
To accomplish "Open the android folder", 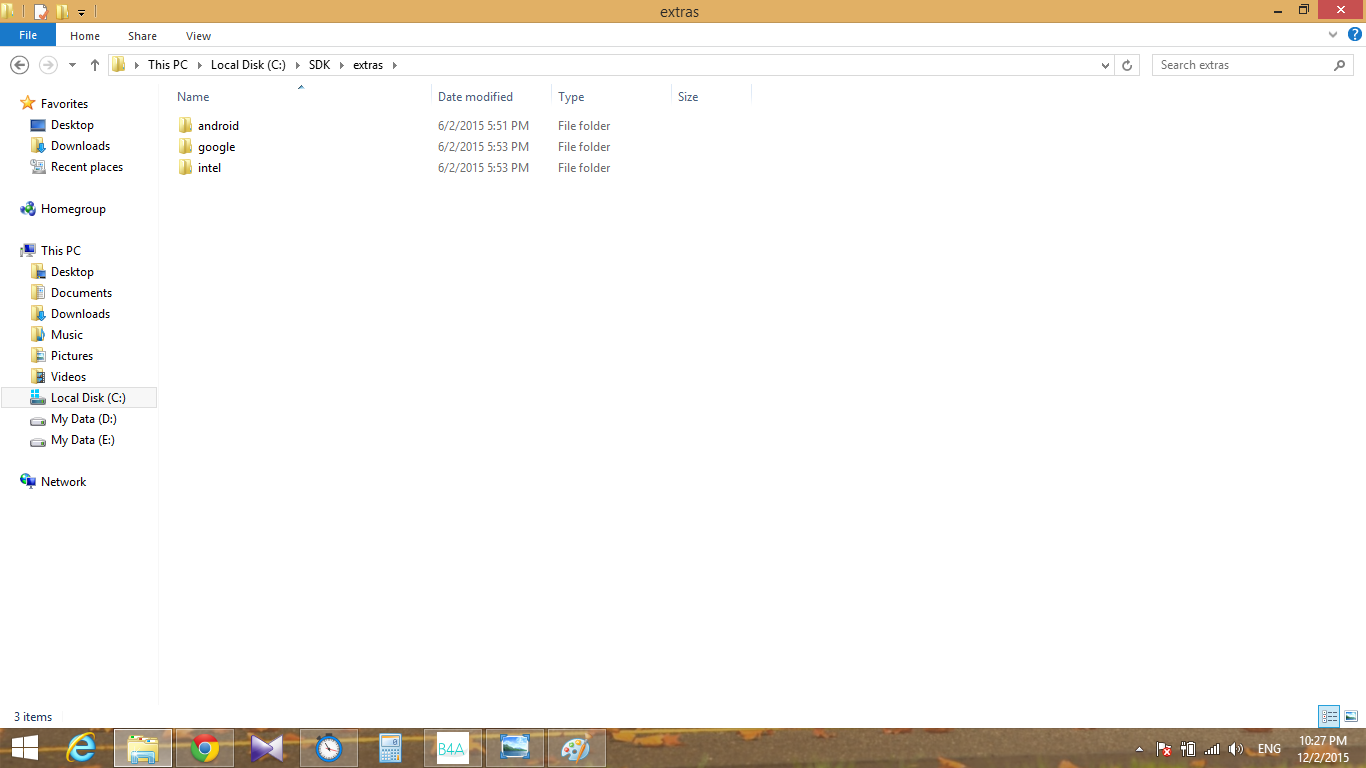I will tap(218, 126).
